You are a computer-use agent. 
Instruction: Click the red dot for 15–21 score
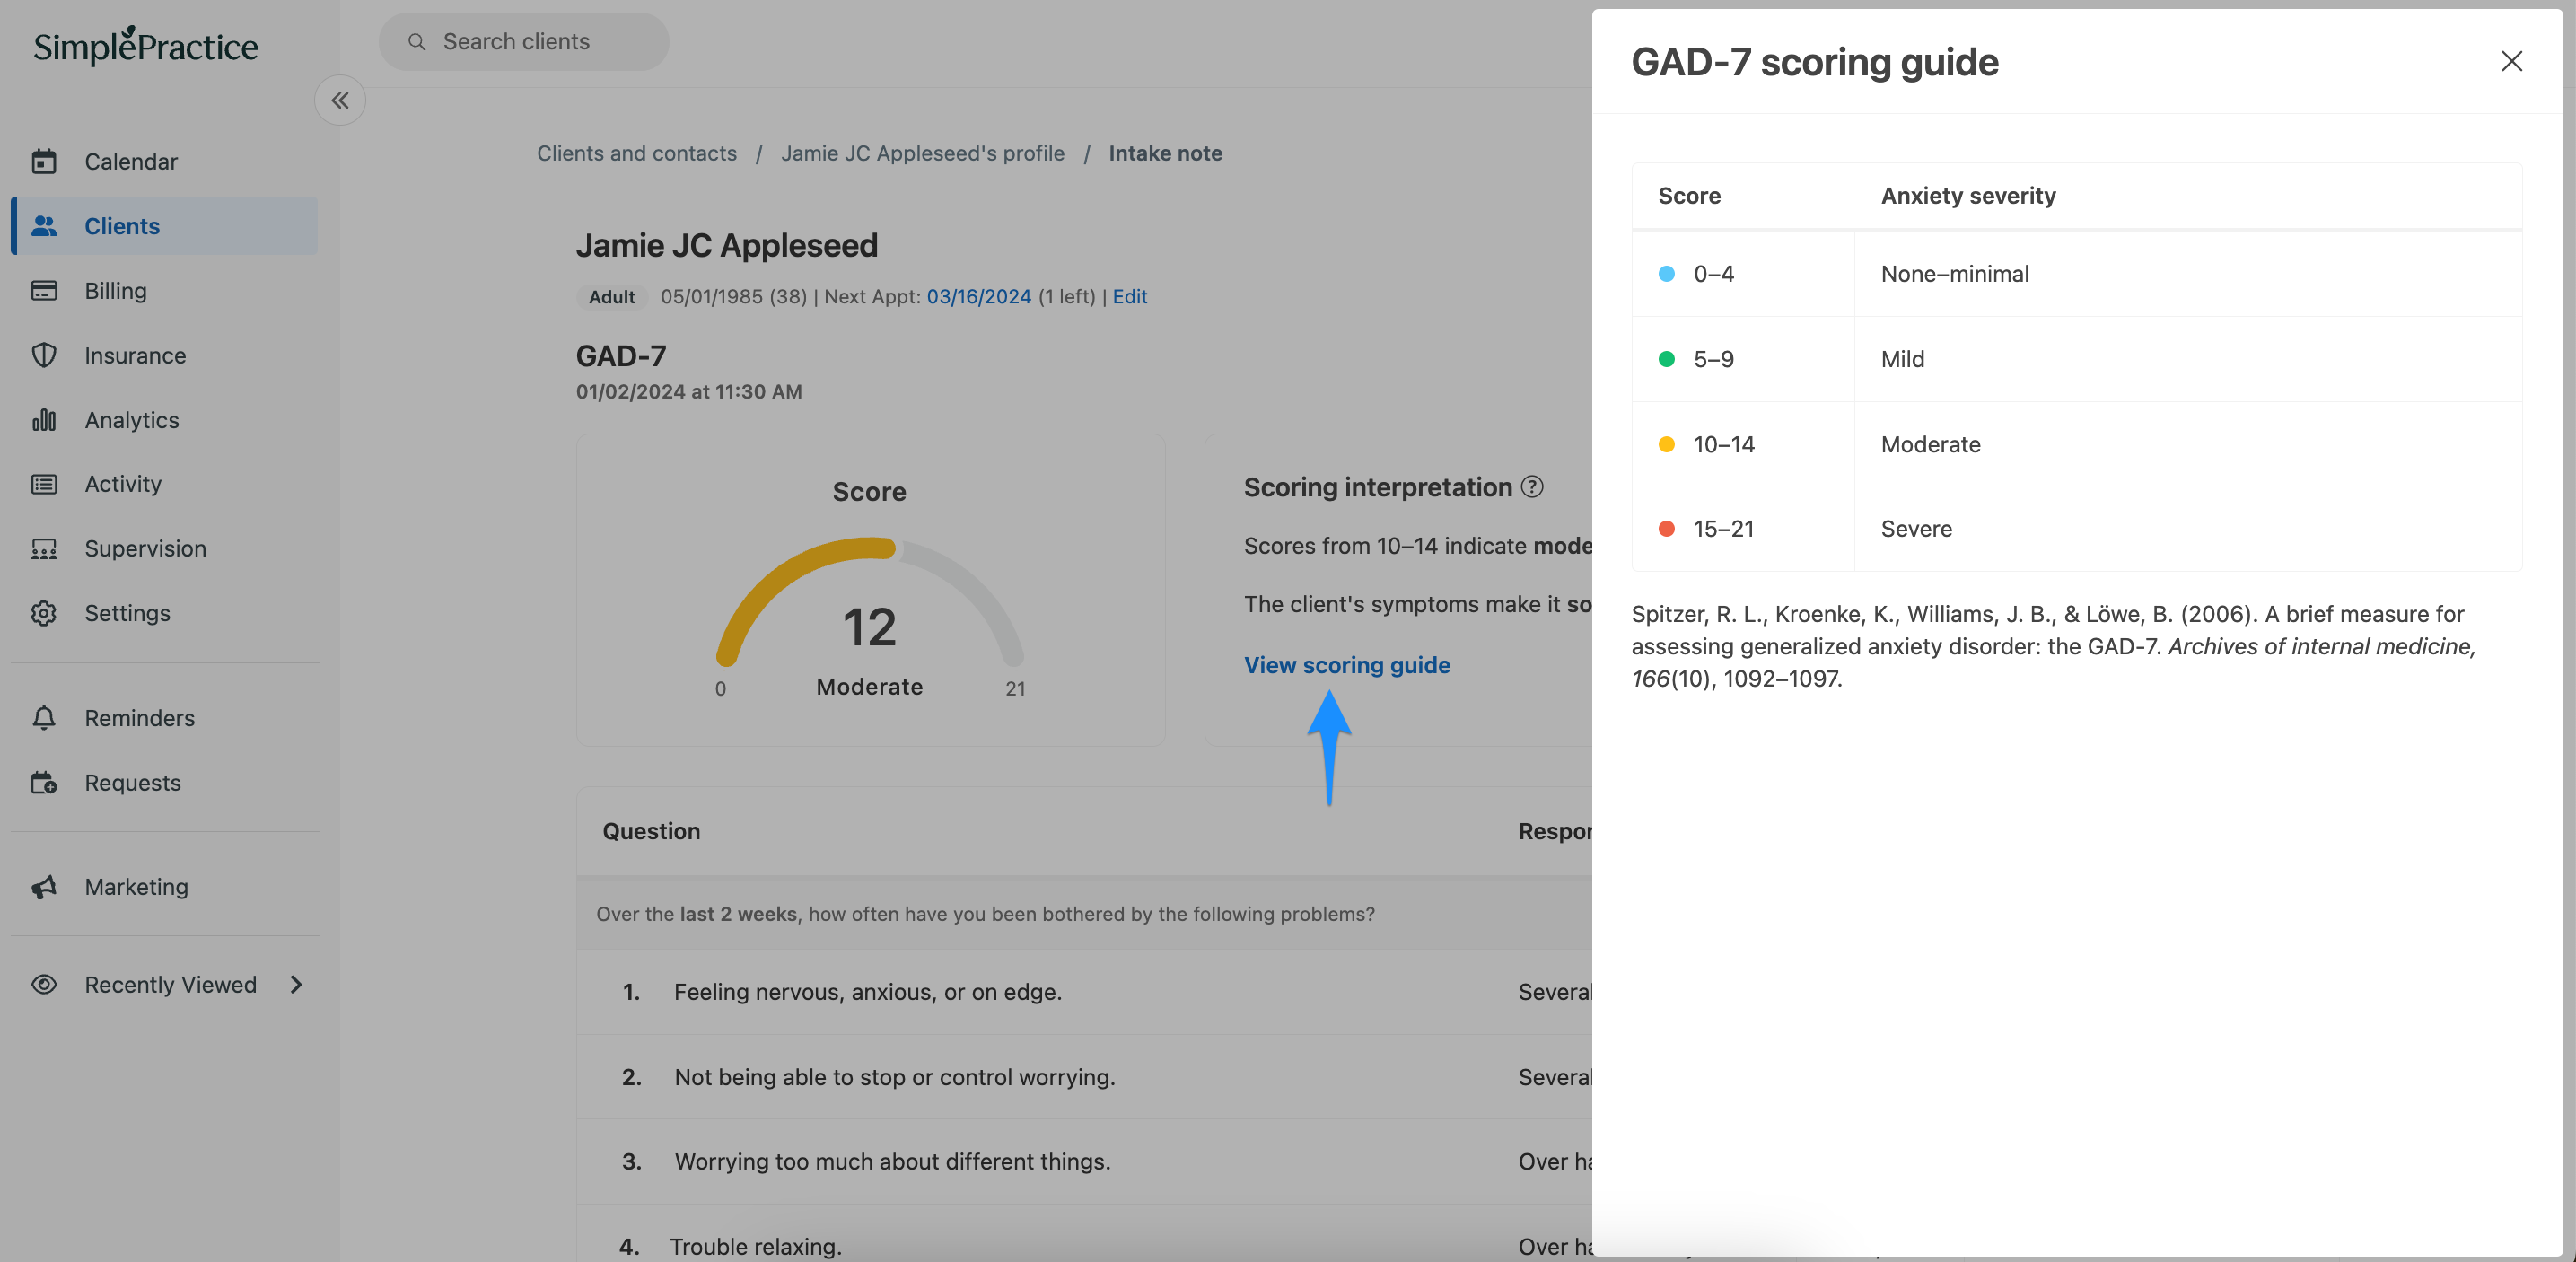pos(1666,529)
